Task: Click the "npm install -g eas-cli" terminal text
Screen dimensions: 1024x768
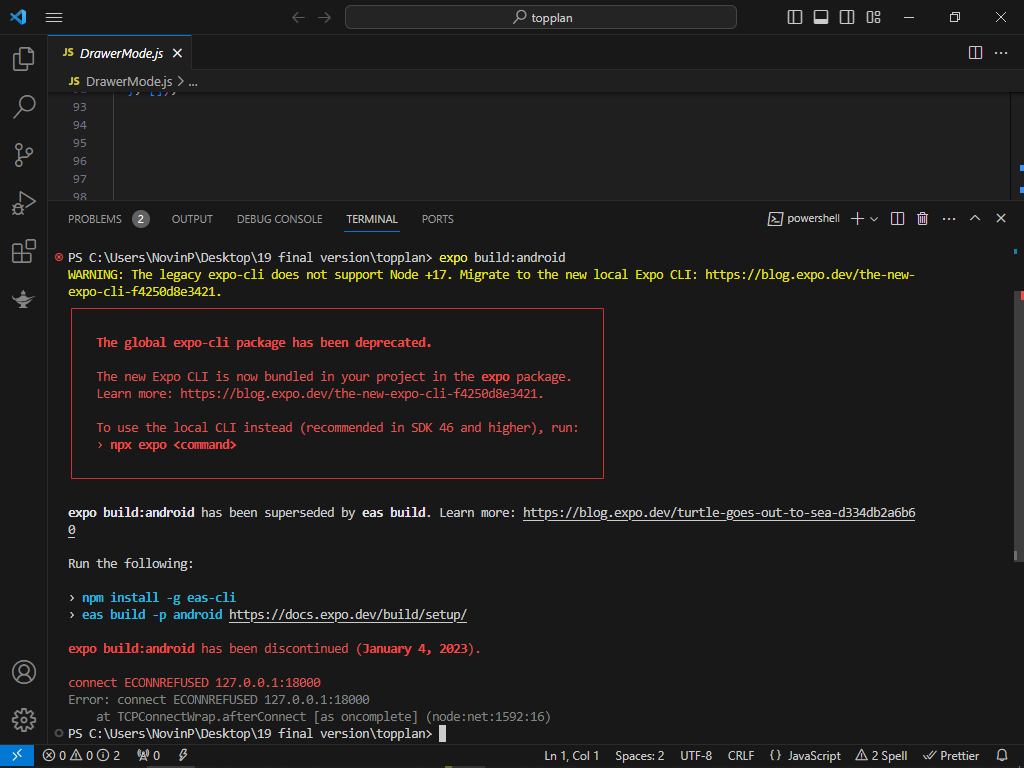Action: pyautogui.click(x=159, y=598)
